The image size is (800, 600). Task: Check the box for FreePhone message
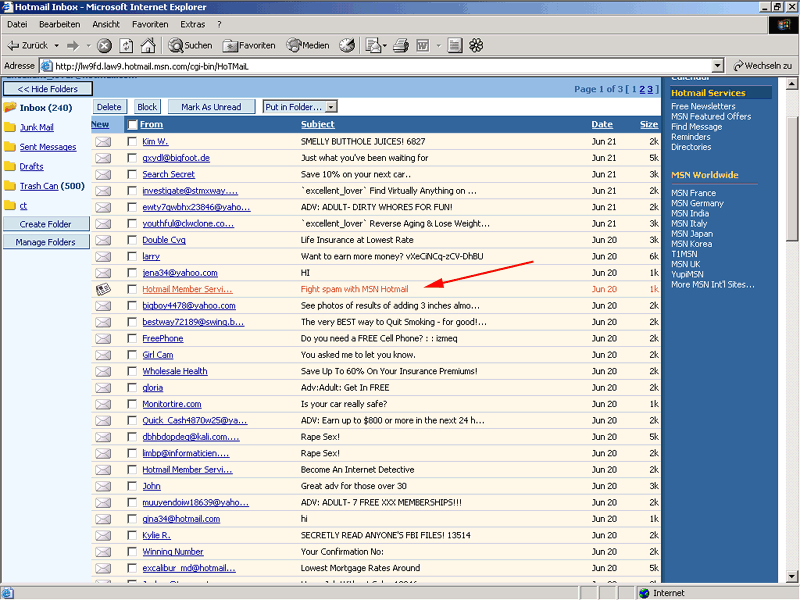click(132, 338)
